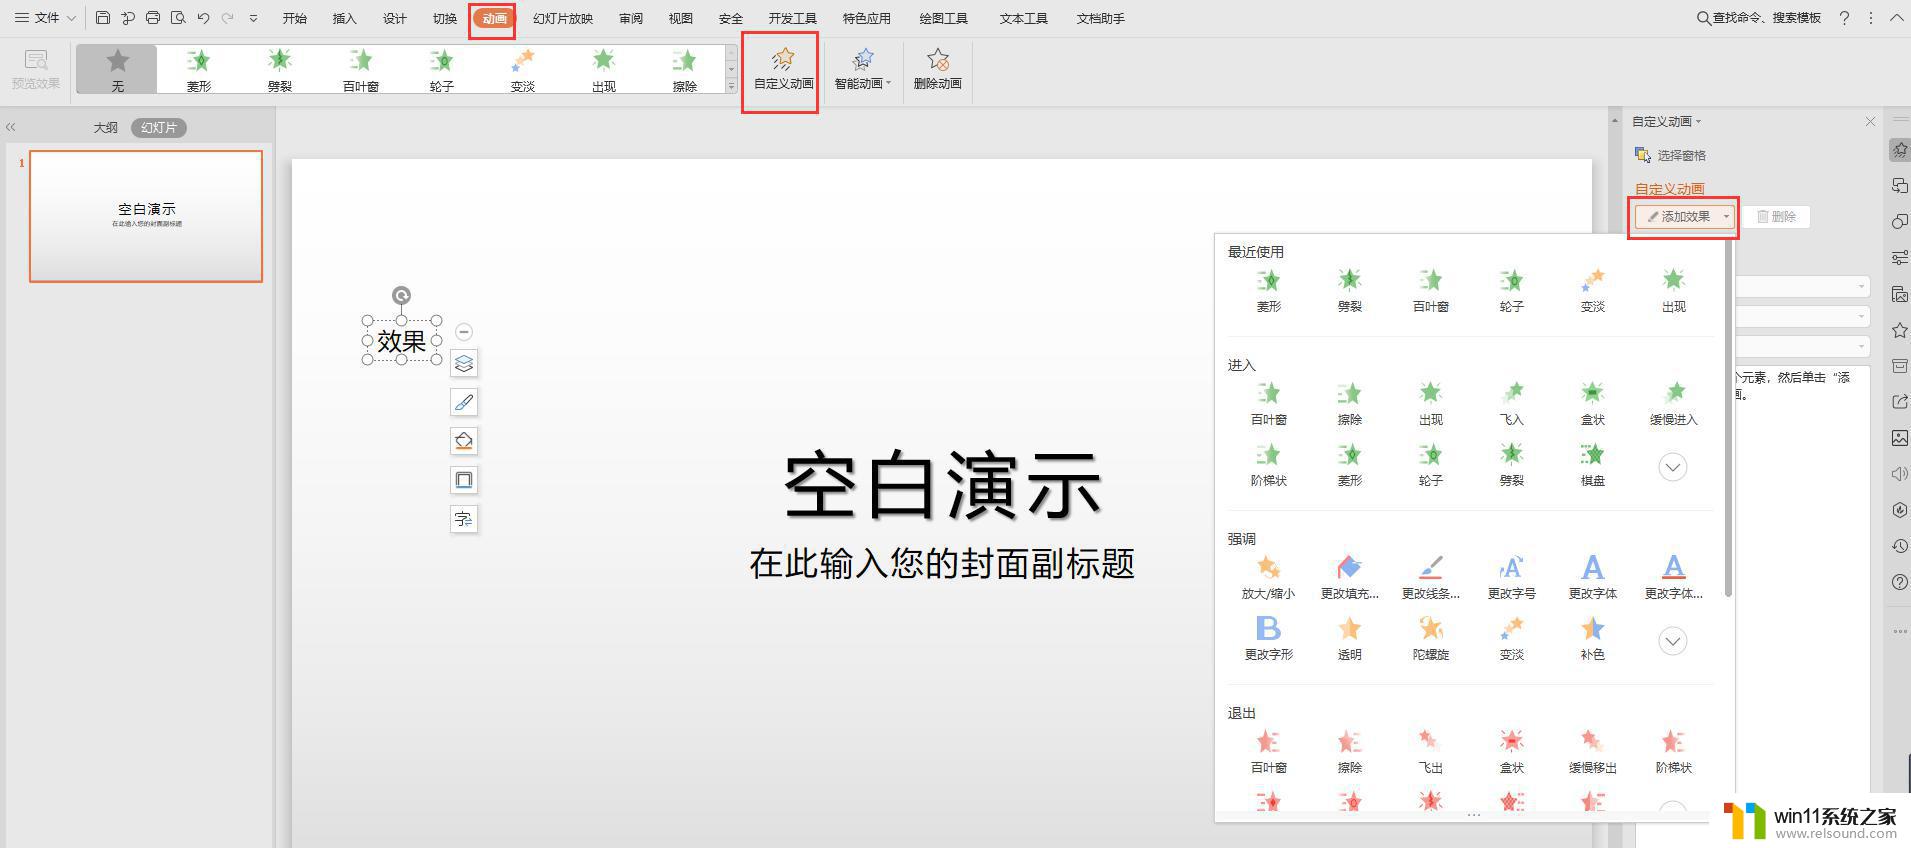
Task: Open the 切换 tab
Action: 445,18
